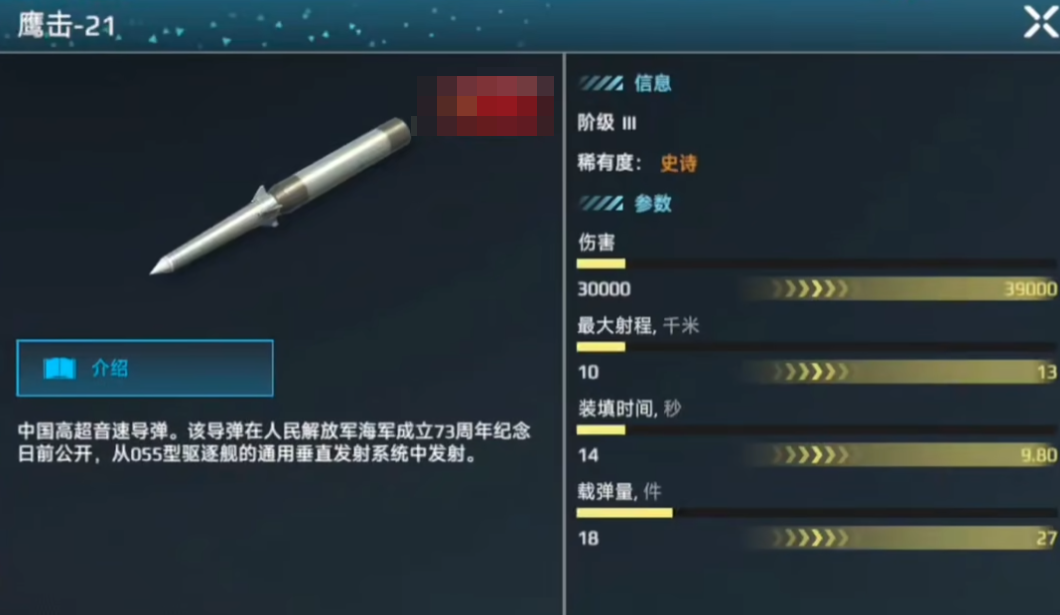
Task: Select the 信息 section heading
Action: click(652, 83)
